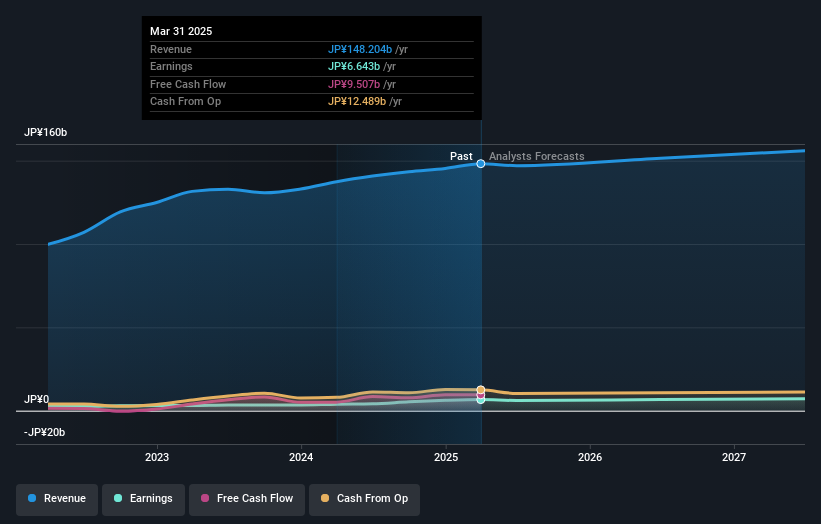Image resolution: width=821 pixels, height=524 pixels.
Task: Click the Past label on the chart
Action: (461, 156)
